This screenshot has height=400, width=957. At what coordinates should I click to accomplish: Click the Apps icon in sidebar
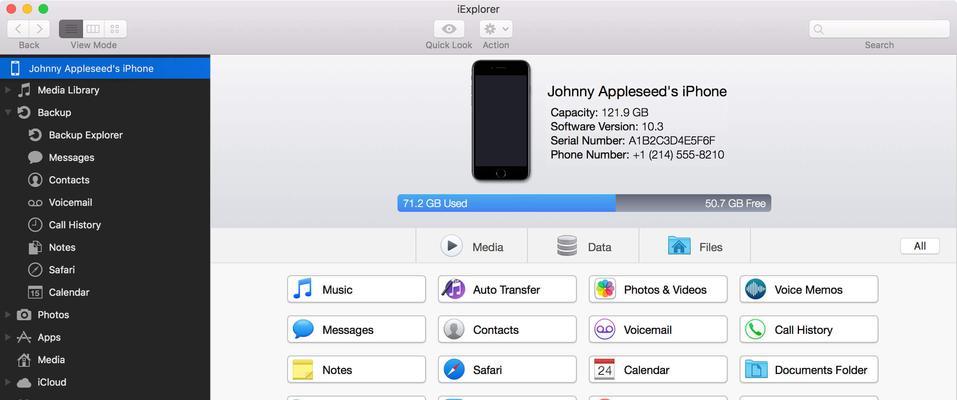[24, 337]
